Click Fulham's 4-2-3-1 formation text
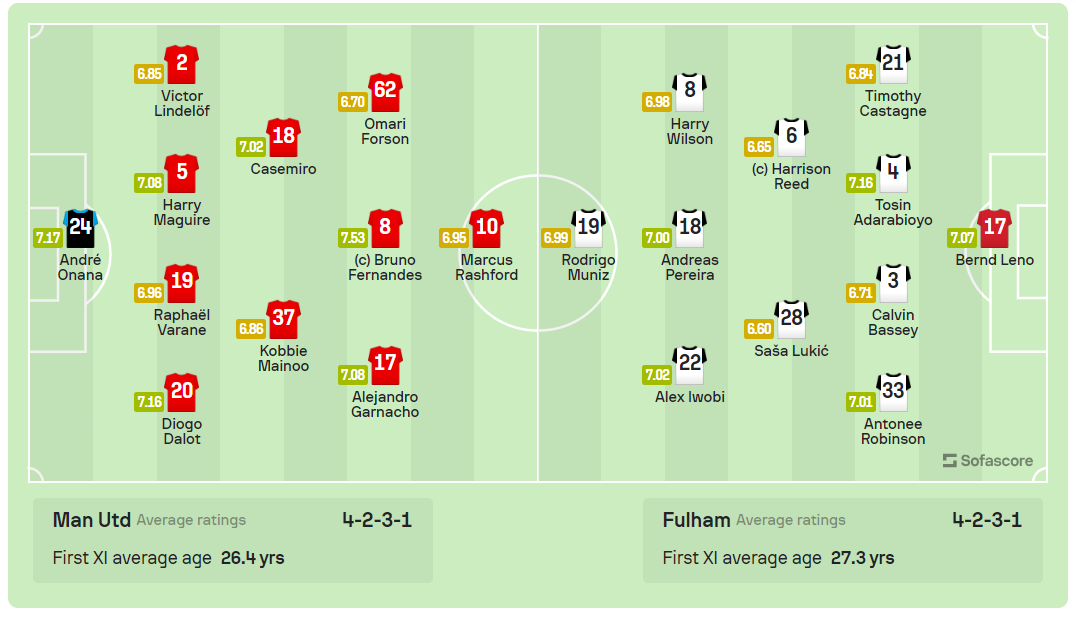Screen dimensions: 1076x617 [986, 520]
